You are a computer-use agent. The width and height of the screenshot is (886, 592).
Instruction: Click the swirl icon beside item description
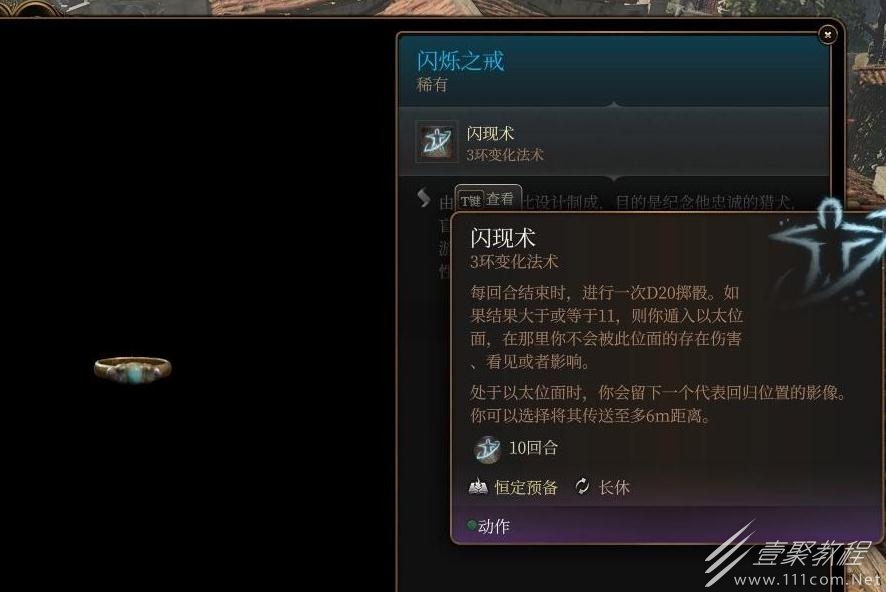pyautogui.click(x=424, y=198)
